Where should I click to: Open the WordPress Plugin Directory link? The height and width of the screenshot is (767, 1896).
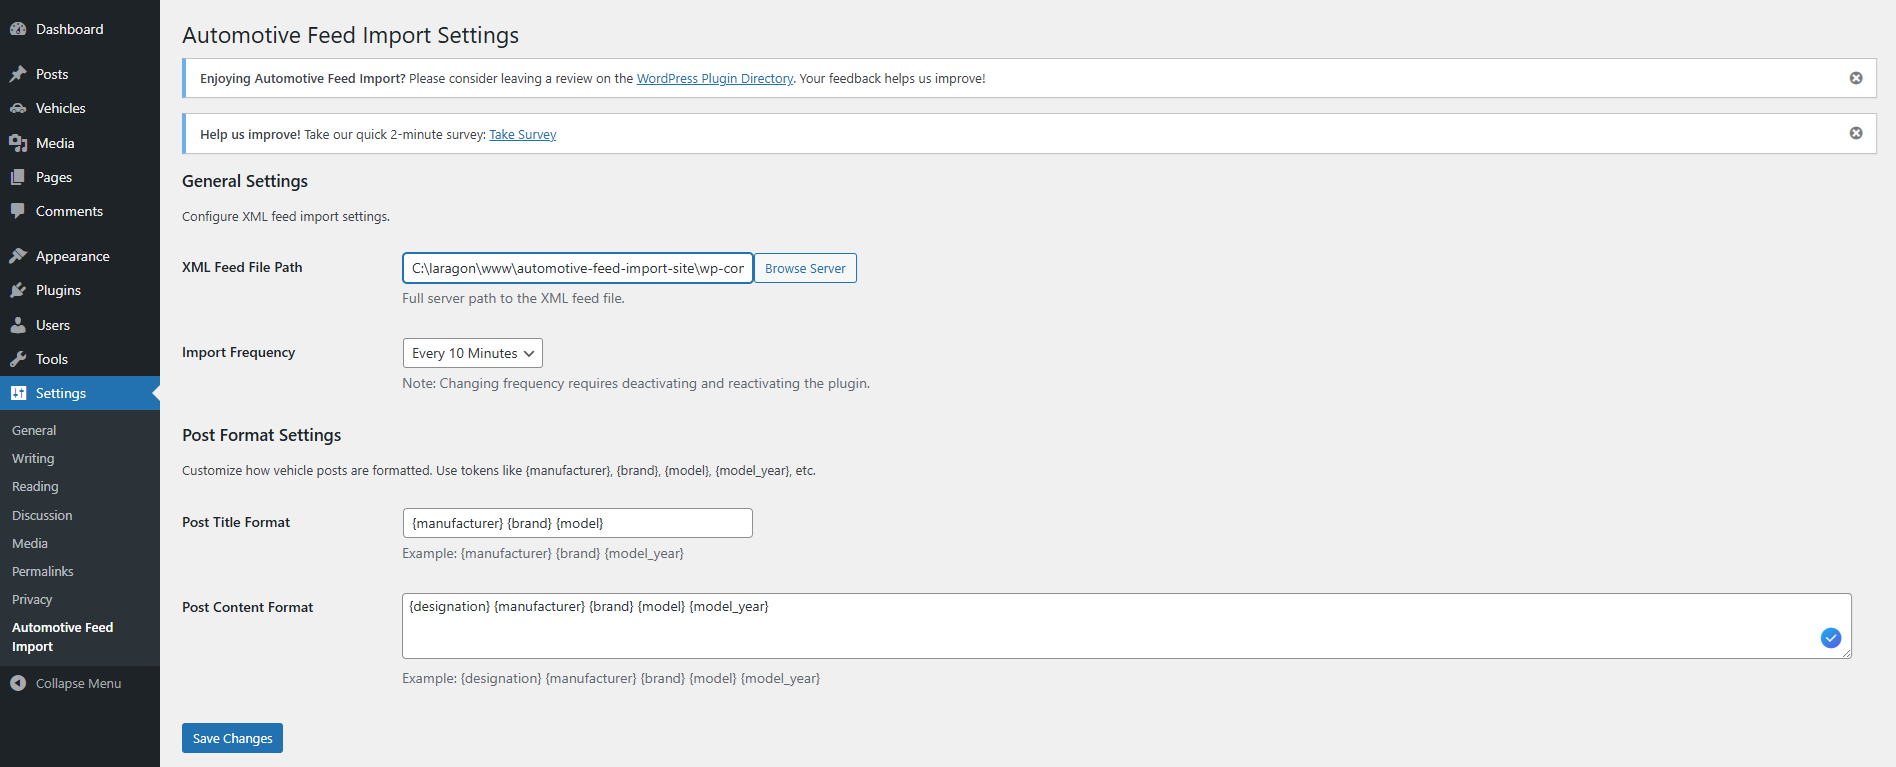click(x=714, y=78)
